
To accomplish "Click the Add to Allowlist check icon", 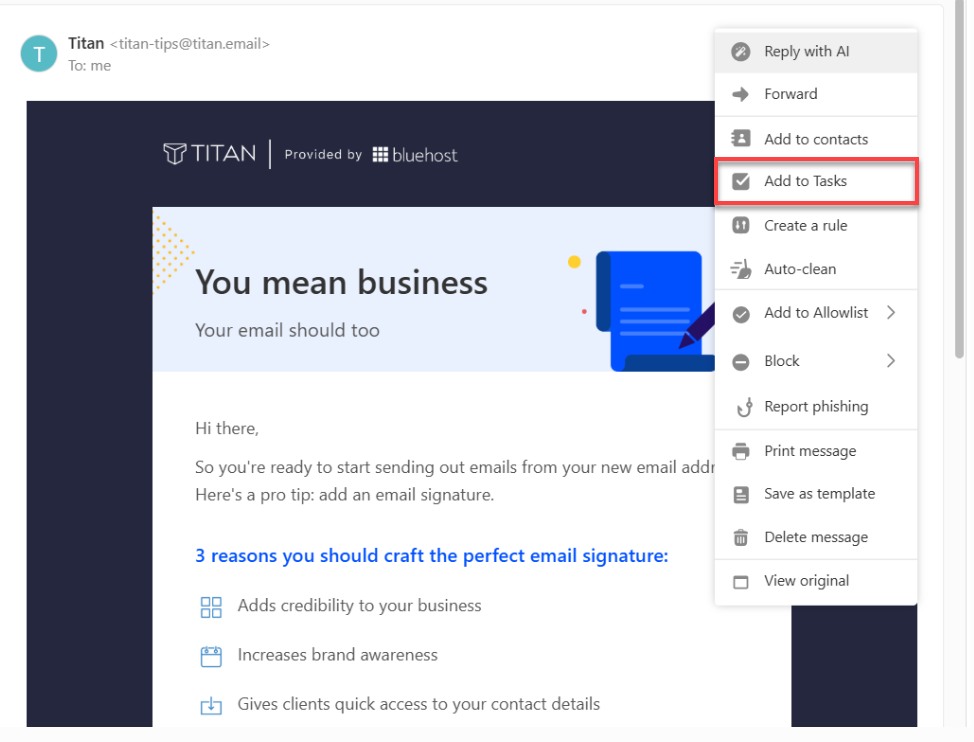I will pos(740,314).
